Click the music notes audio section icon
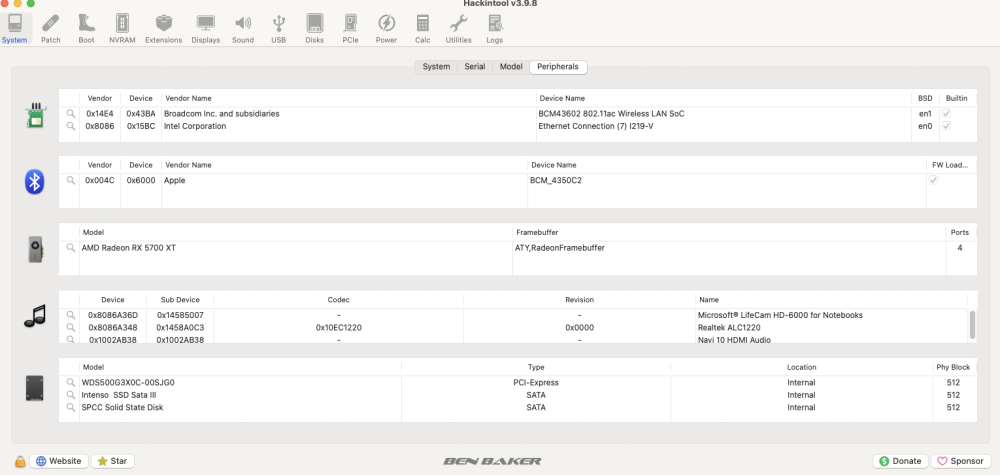1000x475 pixels. pos(35,316)
